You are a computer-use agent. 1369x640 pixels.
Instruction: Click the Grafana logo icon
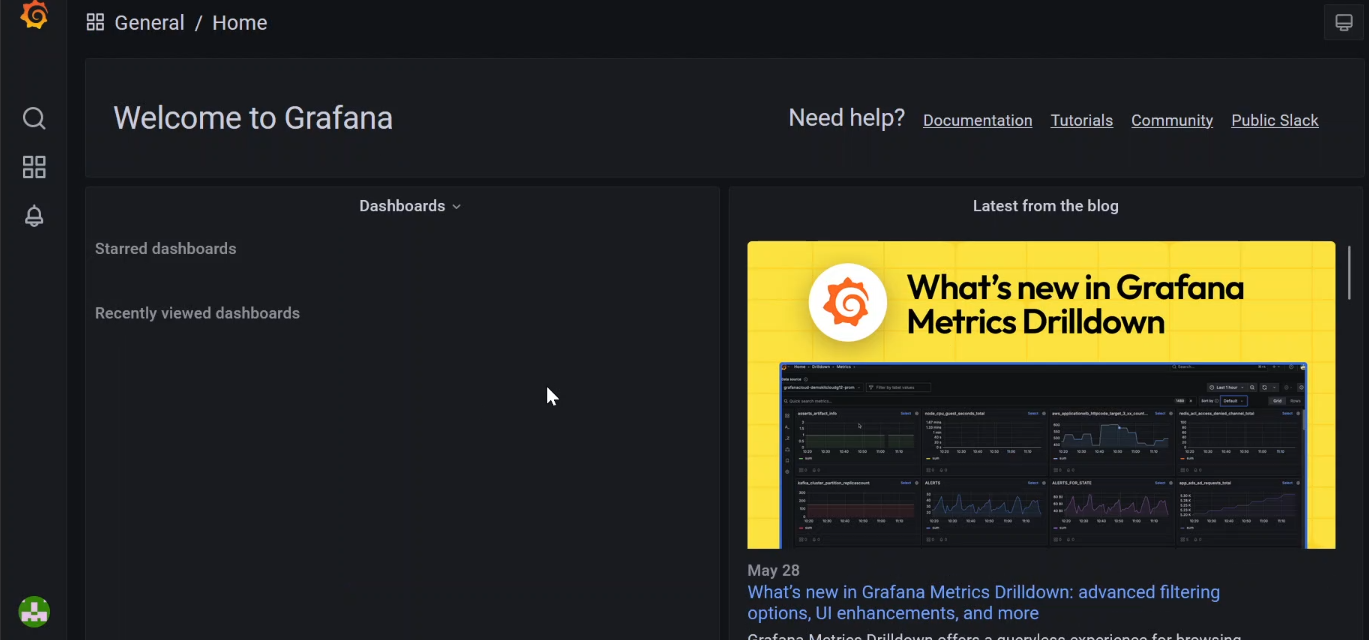click(x=34, y=15)
